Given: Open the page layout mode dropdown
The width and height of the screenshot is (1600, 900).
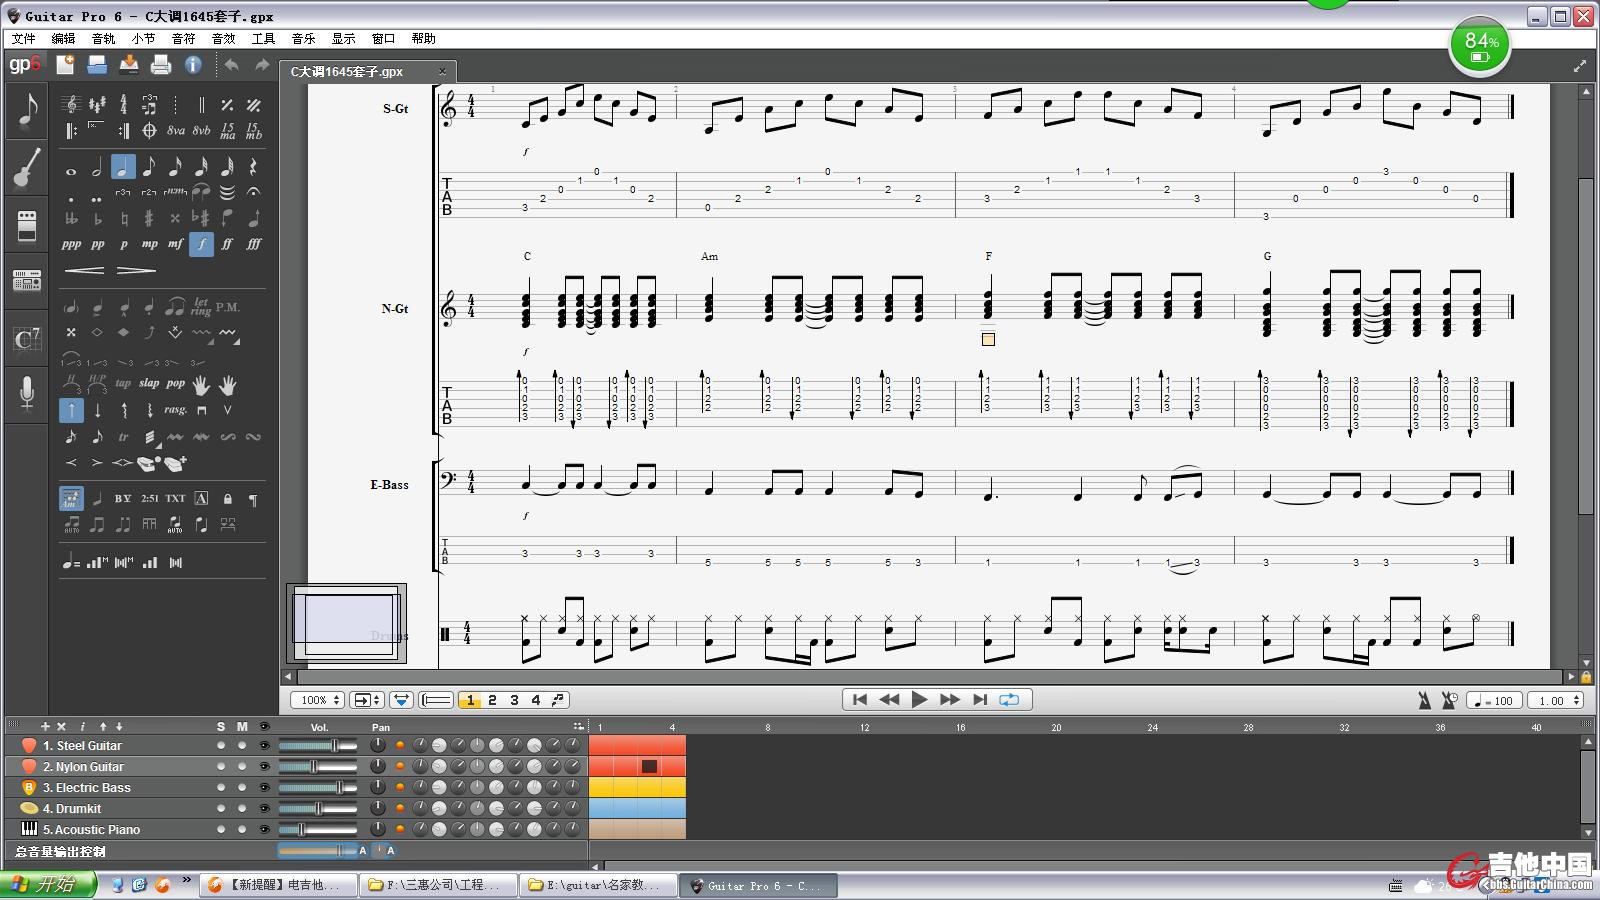Looking at the screenshot, I should 368,700.
